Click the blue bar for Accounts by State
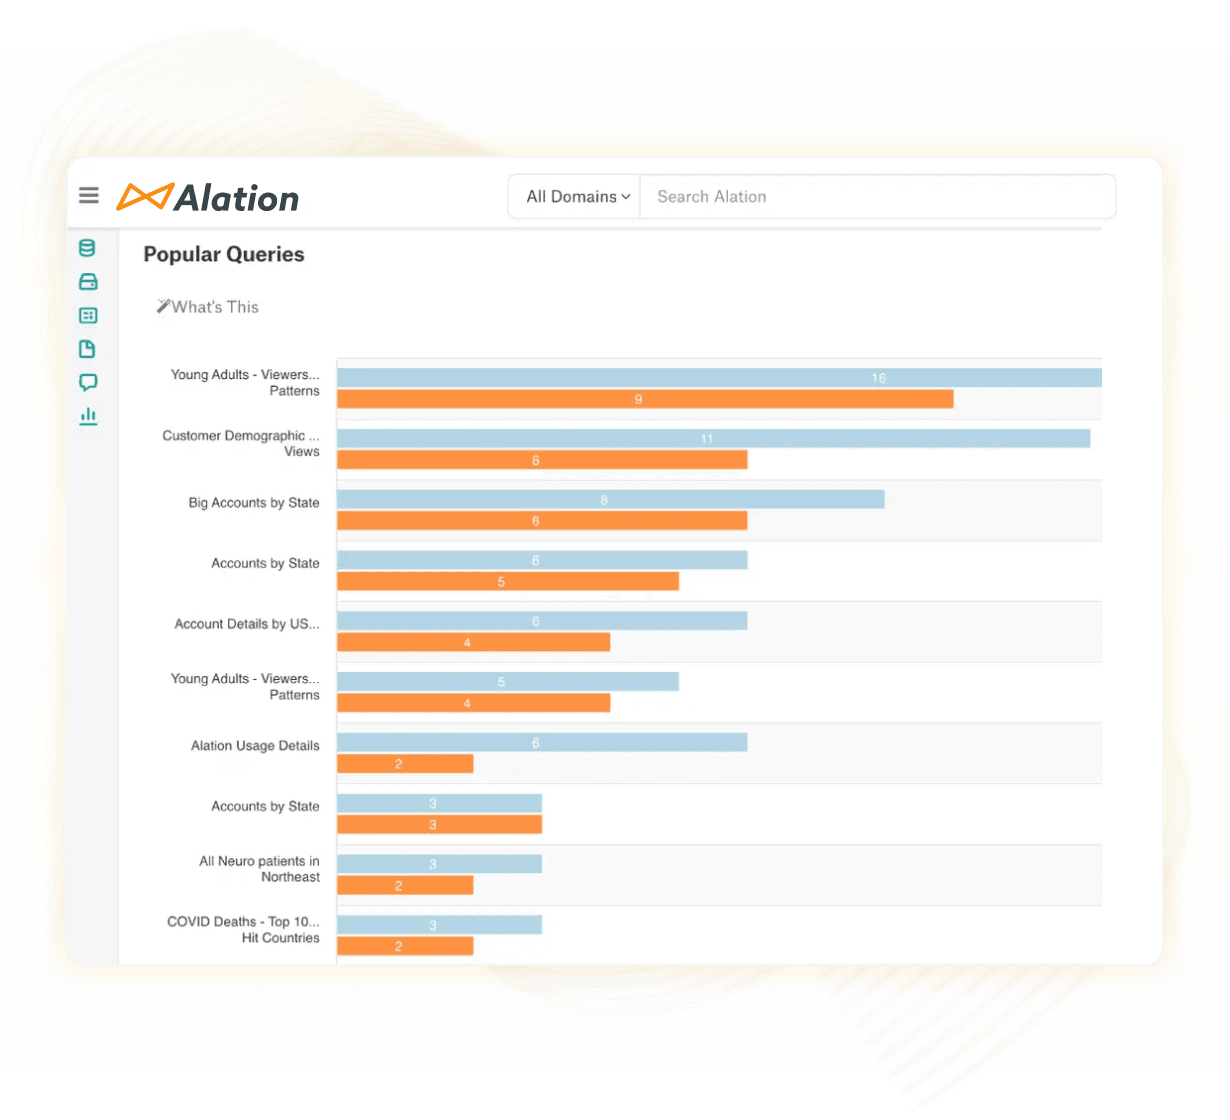The image size is (1230, 1120). click(542, 560)
